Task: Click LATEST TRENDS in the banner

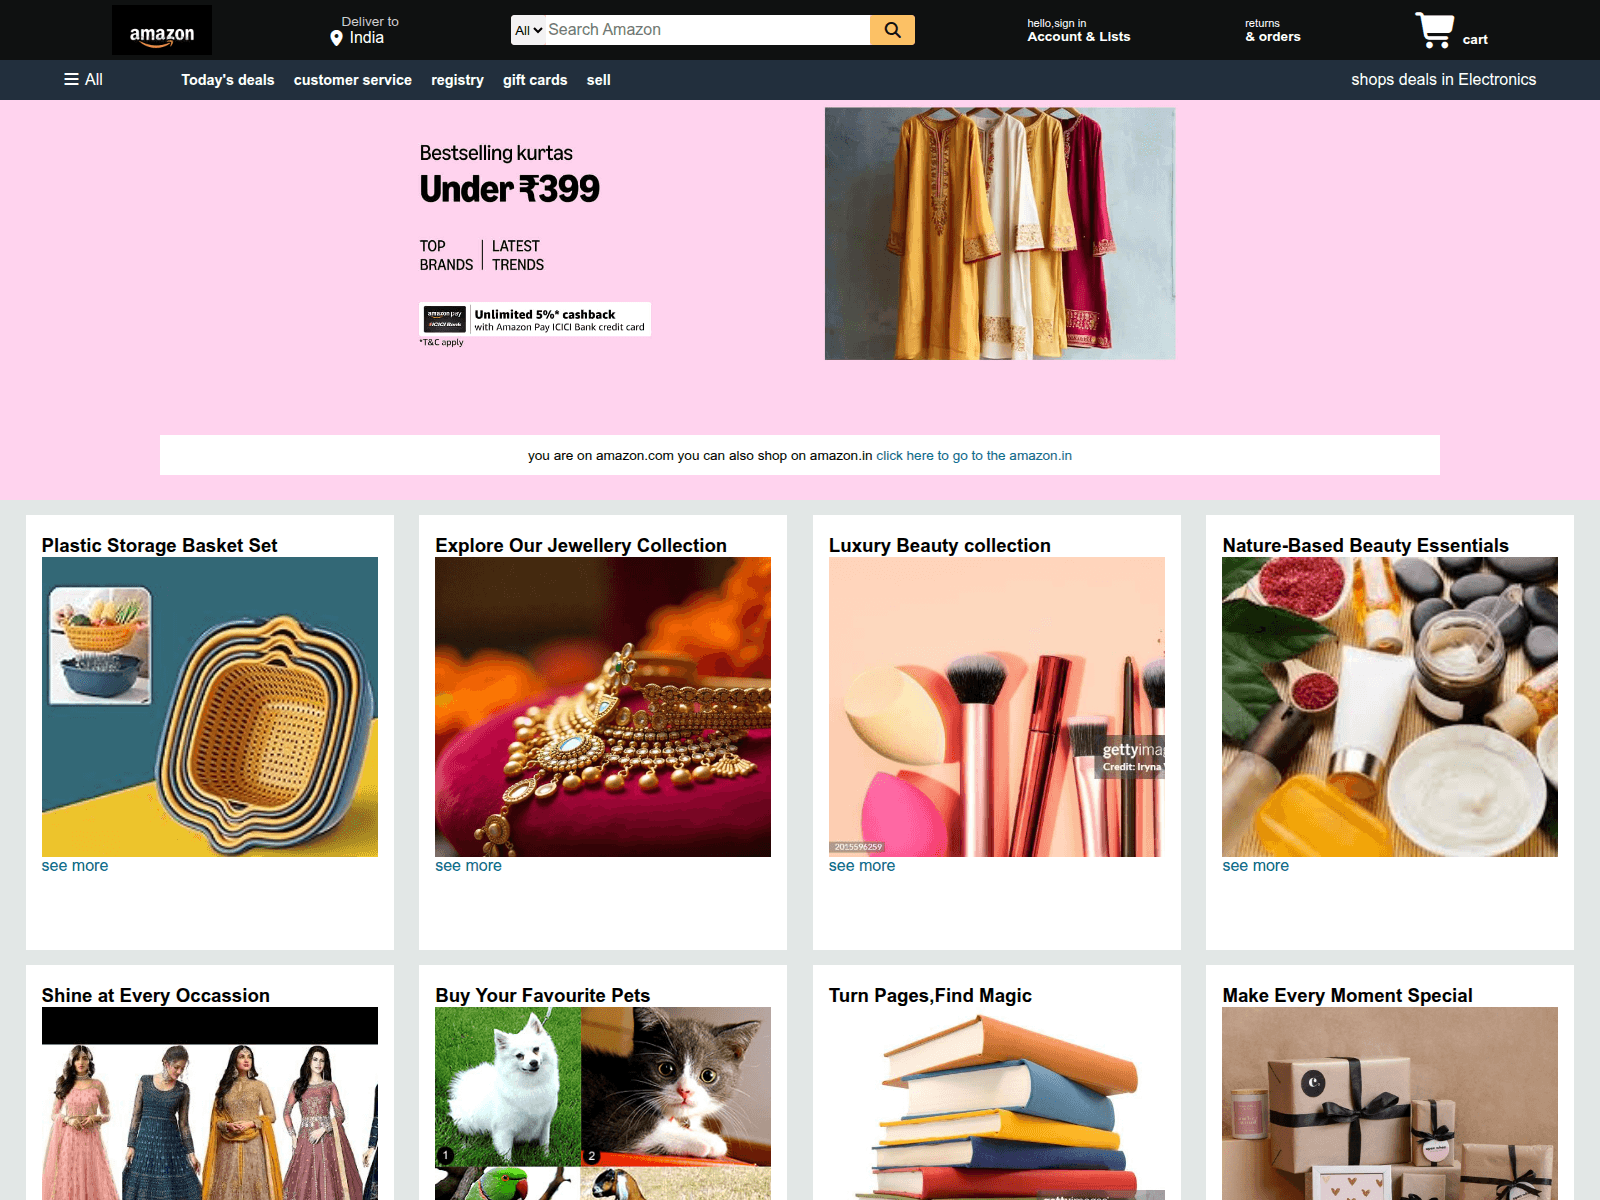Action: tap(518, 255)
